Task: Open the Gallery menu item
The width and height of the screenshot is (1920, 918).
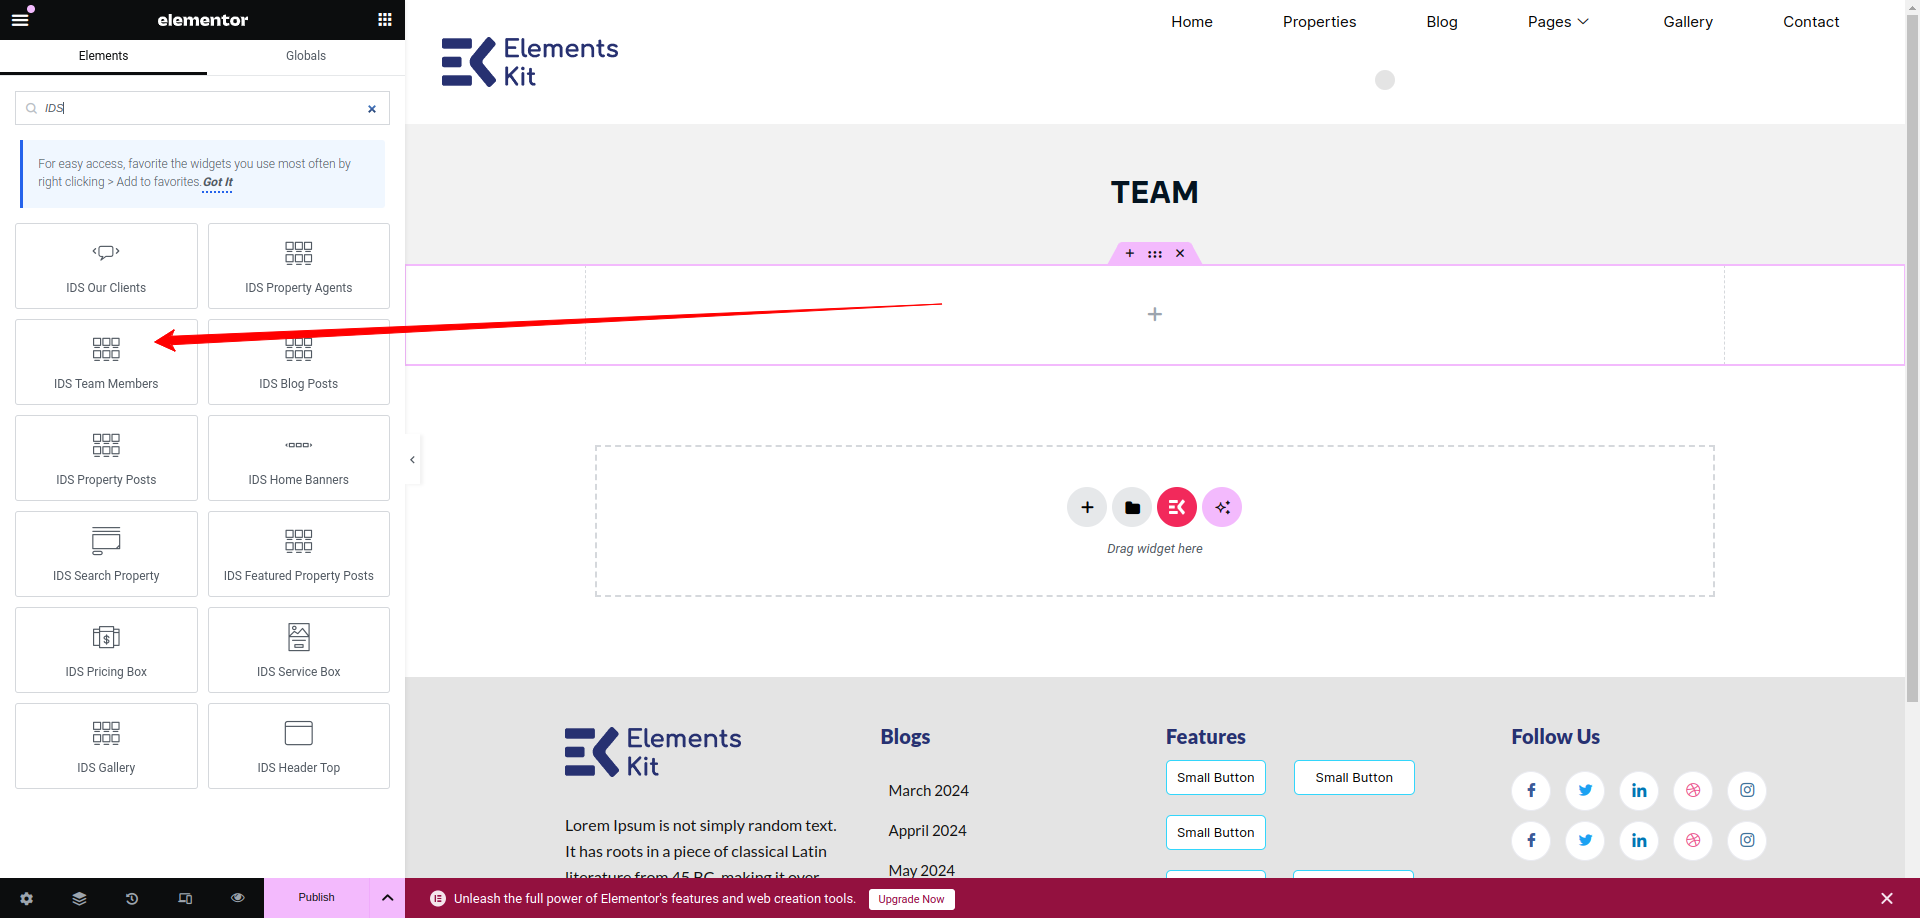Action: [x=1688, y=22]
